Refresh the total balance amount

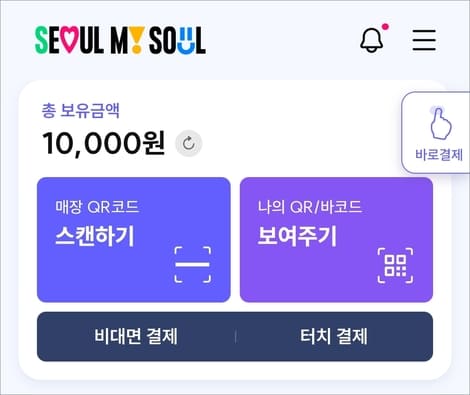tap(189, 144)
